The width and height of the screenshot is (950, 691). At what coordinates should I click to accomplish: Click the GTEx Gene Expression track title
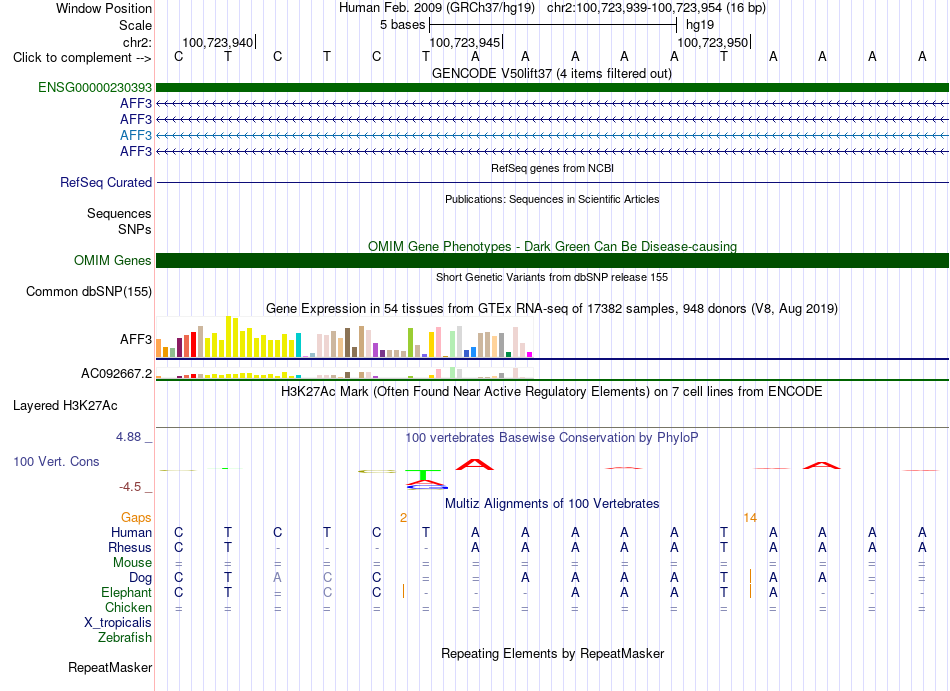pyautogui.click(x=551, y=308)
